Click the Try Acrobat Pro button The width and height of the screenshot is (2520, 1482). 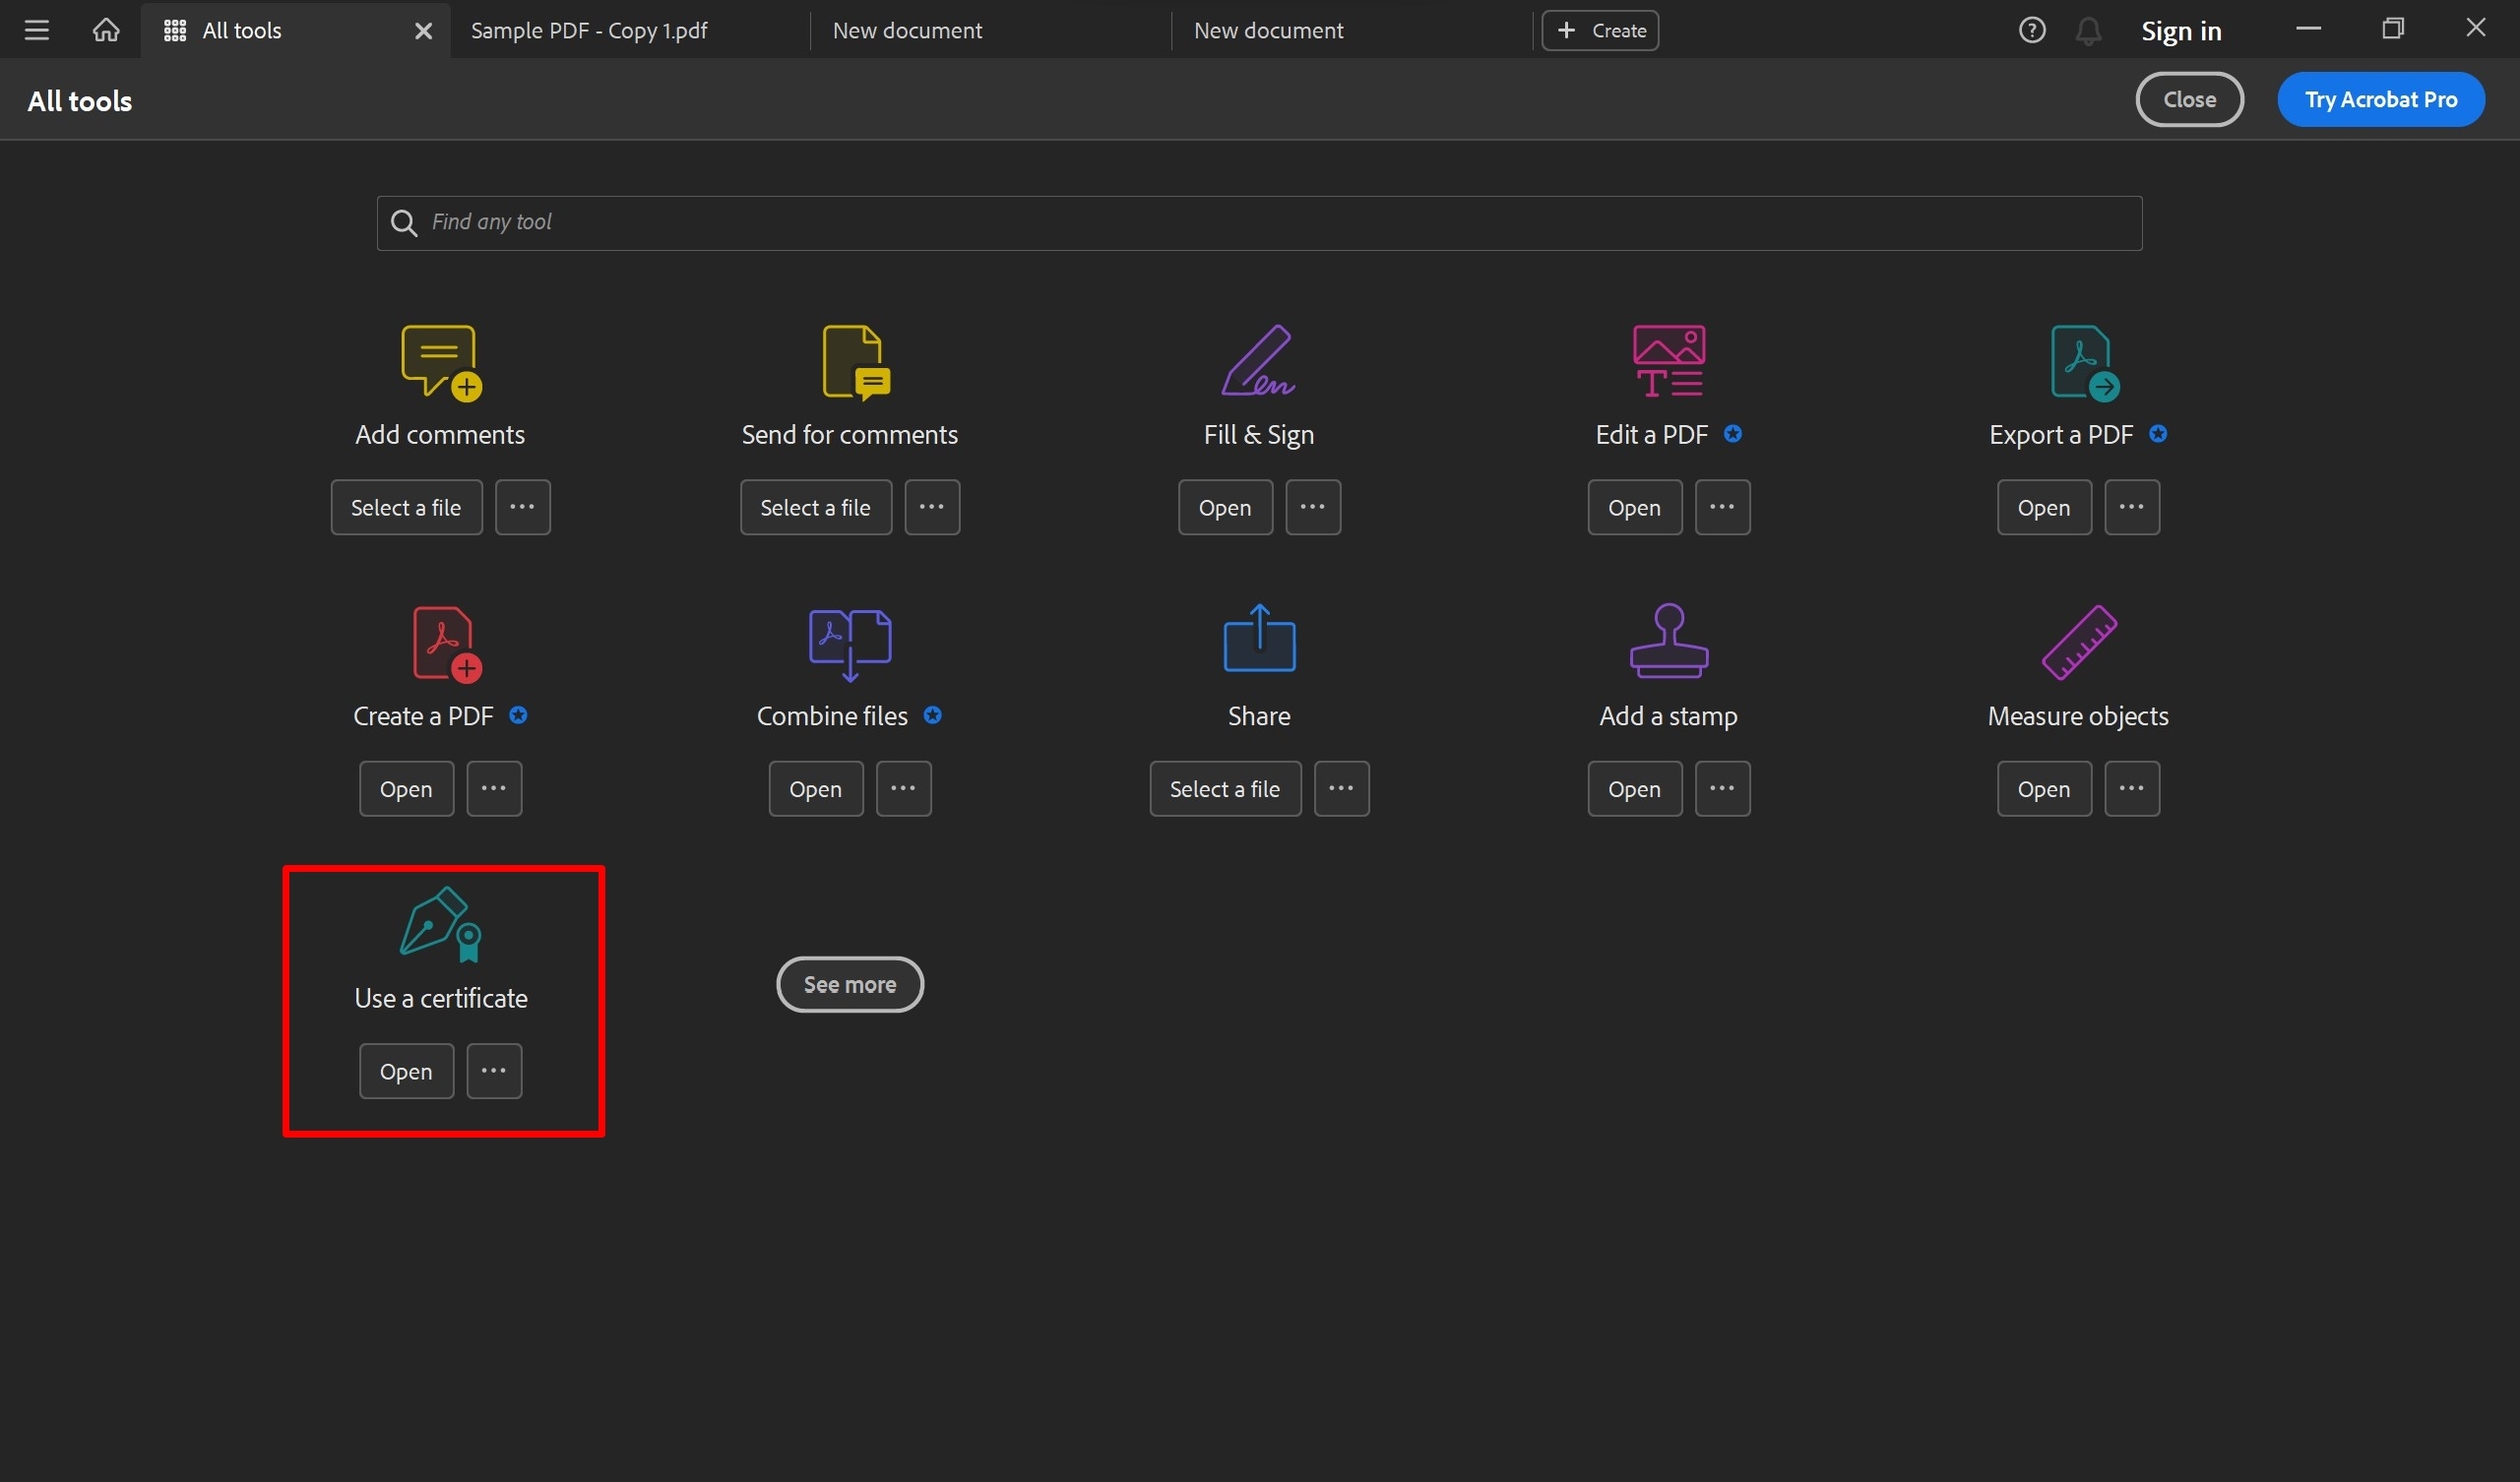(2382, 99)
